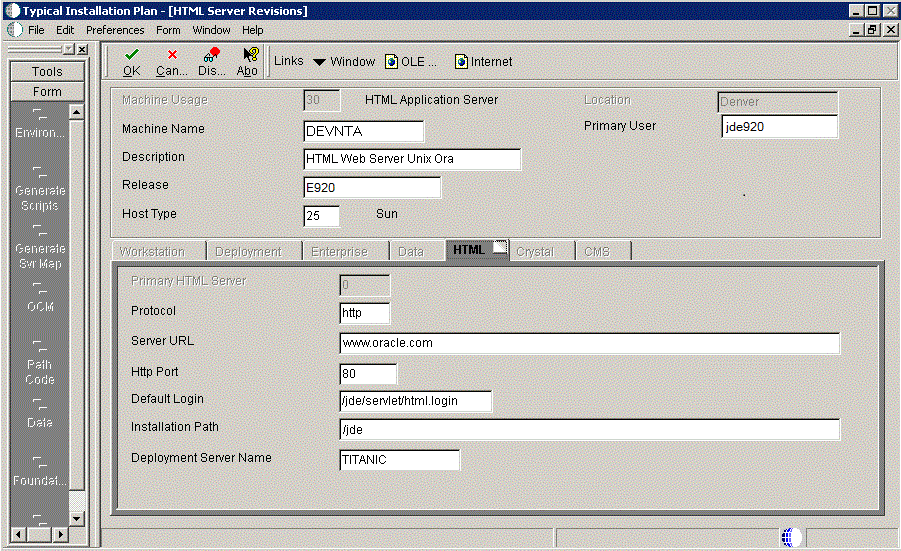Image resolution: width=901 pixels, height=551 pixels.
Task: Open the Tools panel header
Action: (47, 71)
